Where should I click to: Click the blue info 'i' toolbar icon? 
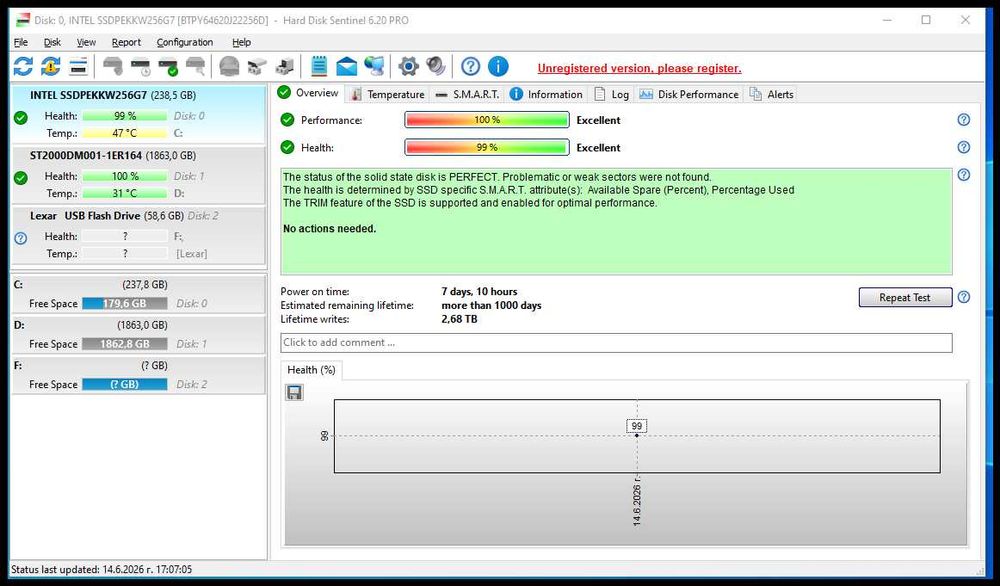498,66
